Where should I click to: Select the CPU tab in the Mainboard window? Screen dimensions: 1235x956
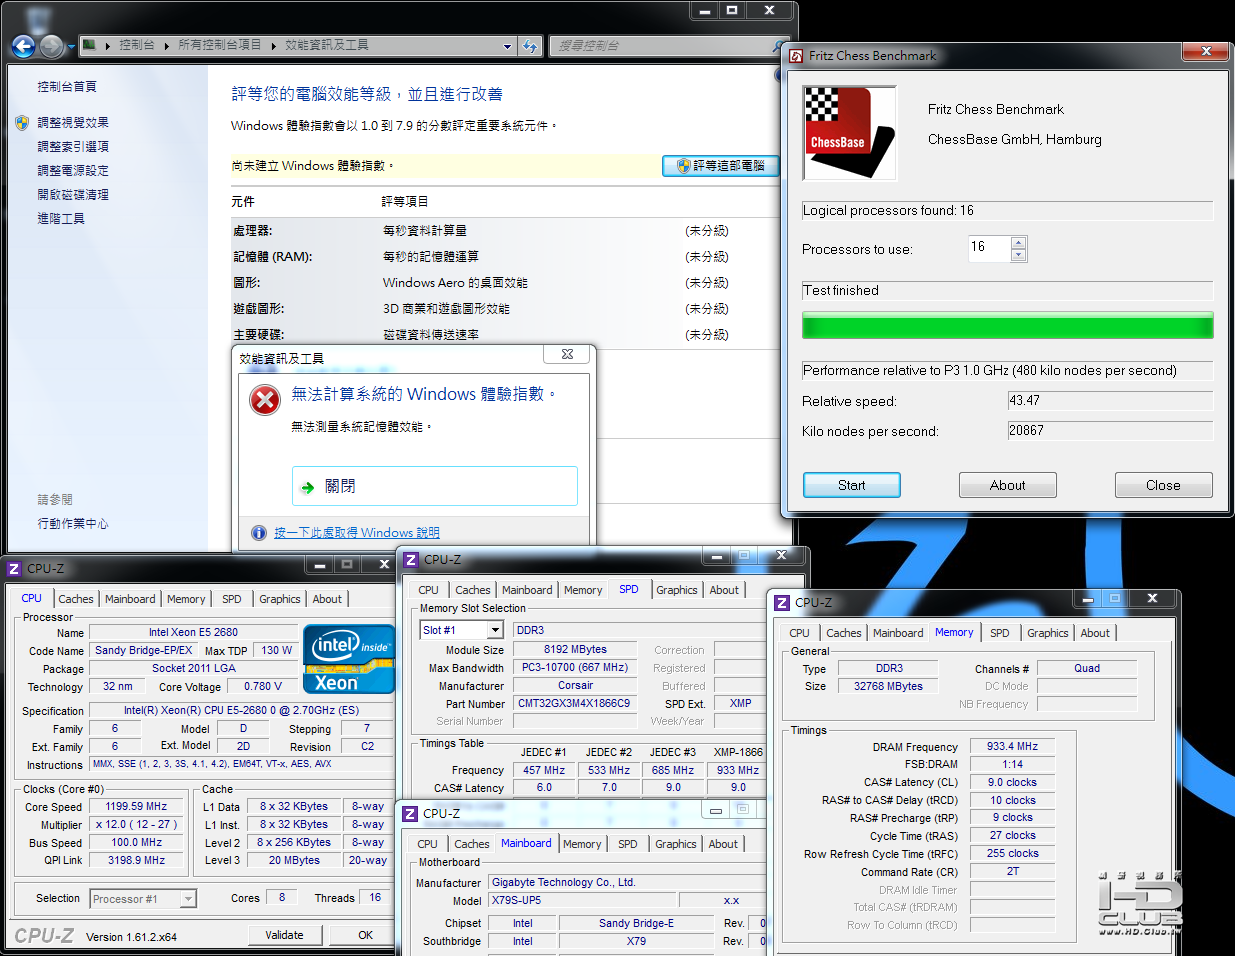pos(428,844)
